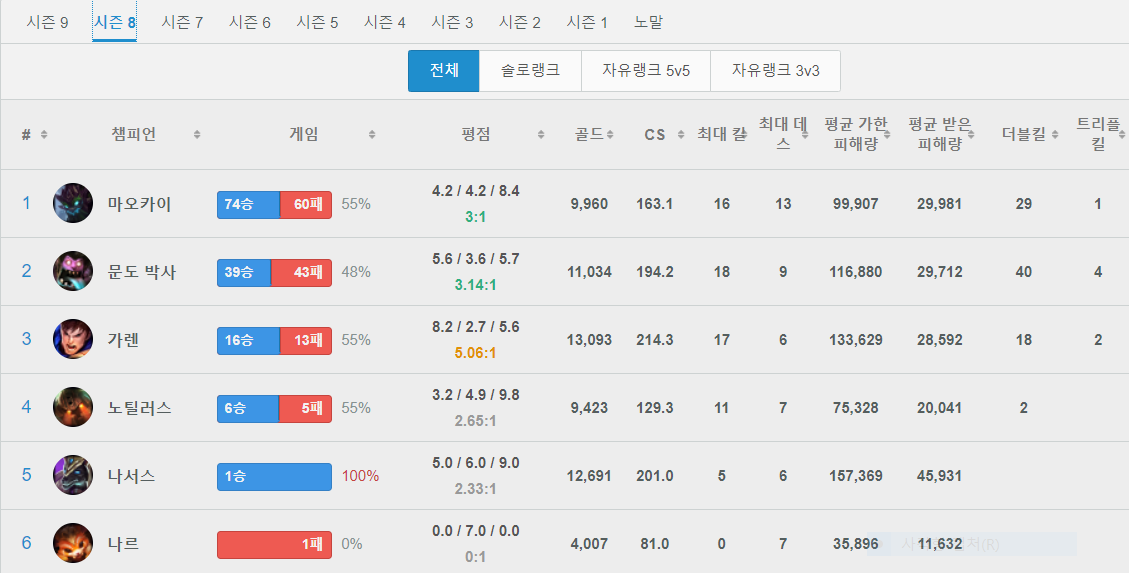Click the 문도 박사 champion portrait icon
Viewport: 1129px width, 573px height.
coord(73,271)
